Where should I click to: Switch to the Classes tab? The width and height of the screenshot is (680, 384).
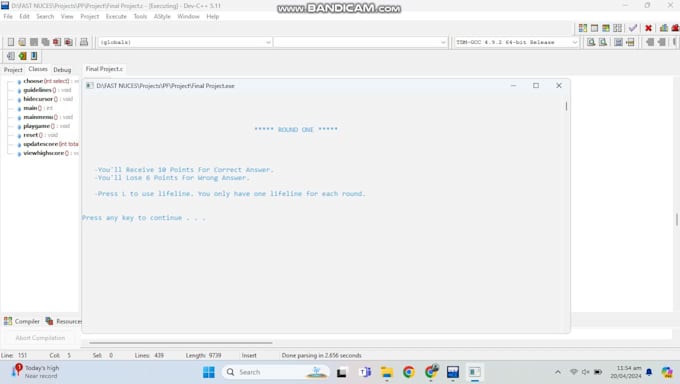click(x=38, y=69)
